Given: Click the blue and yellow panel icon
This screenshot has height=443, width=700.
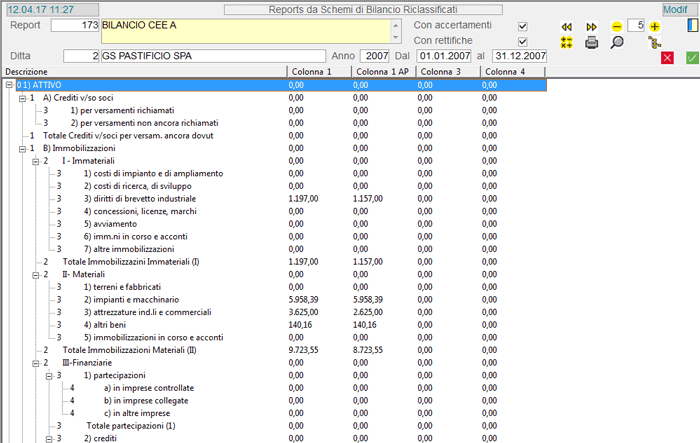Looking at the screenshot, I should click(692, 25).
